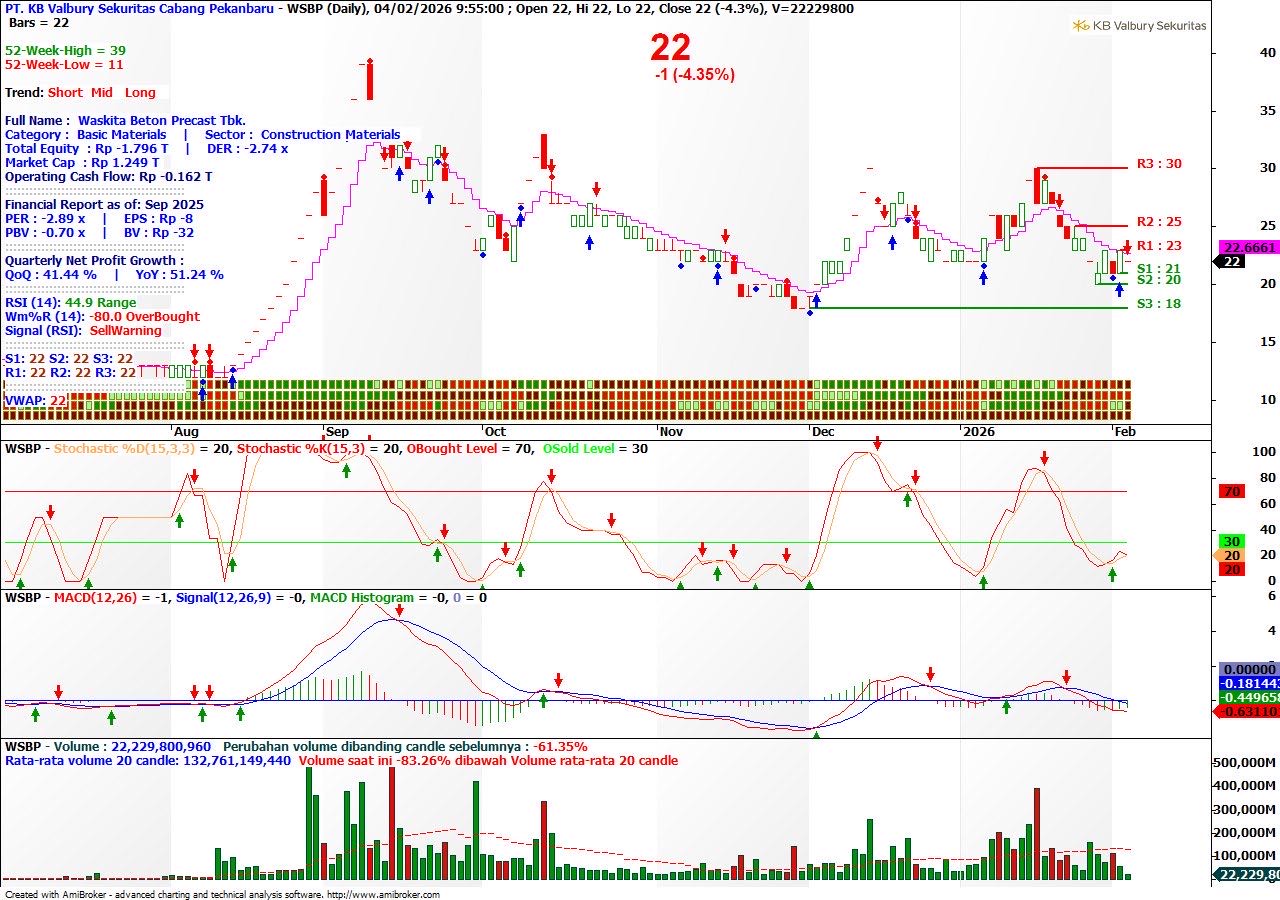
Task: Select the "SellWarning" RSI signal text
Action: click(125, 330)
